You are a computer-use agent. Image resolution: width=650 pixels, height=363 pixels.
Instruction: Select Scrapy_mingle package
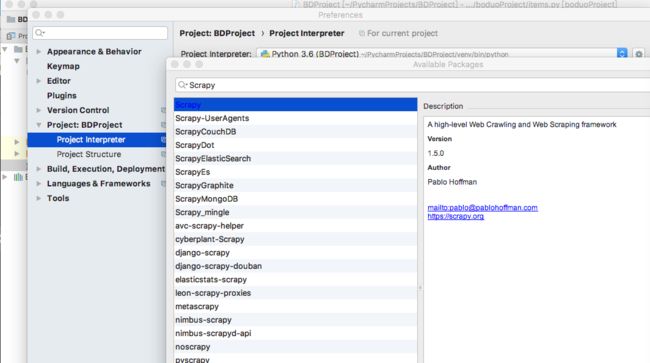click(x=296, y=212)
